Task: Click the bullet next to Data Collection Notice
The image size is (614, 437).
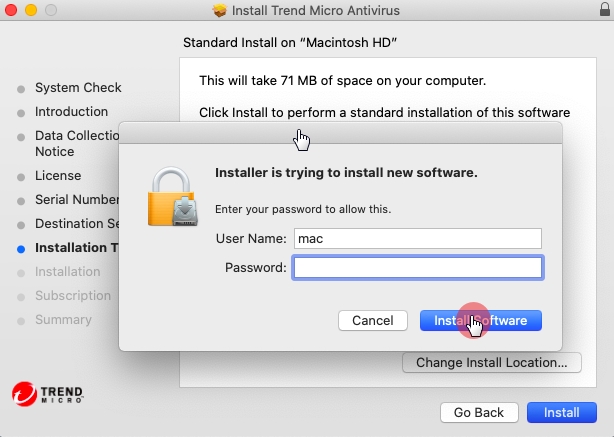Action: [21, 137]
